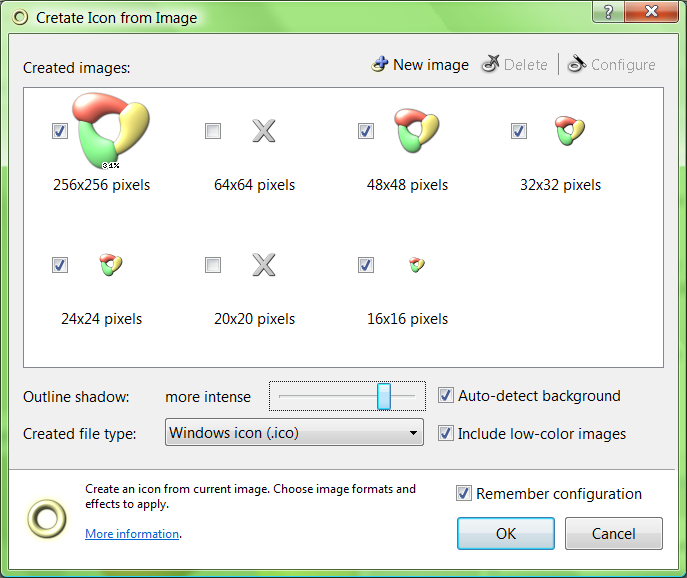Toggle Include low-color images checkbox

446,433
